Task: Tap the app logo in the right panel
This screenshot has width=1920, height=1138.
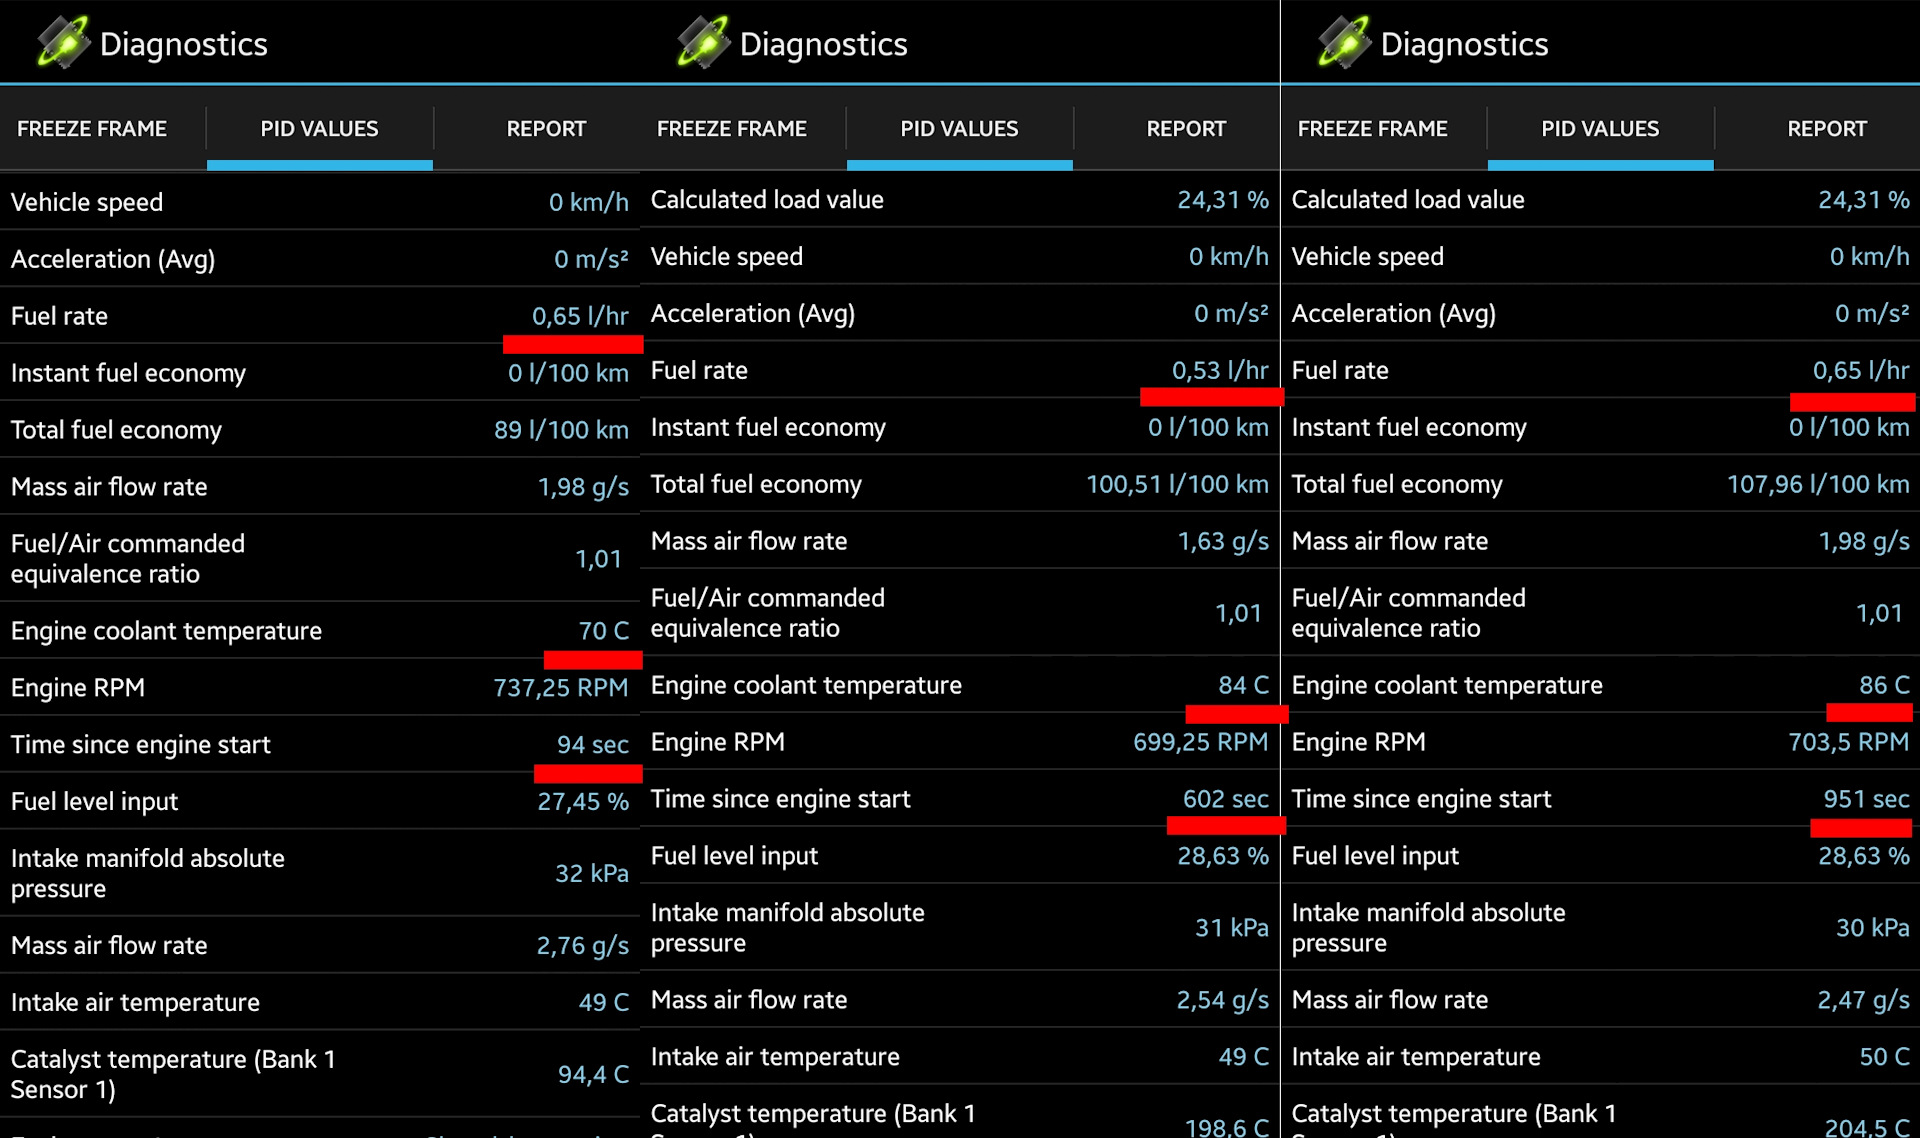Action: coord(1345,42)
